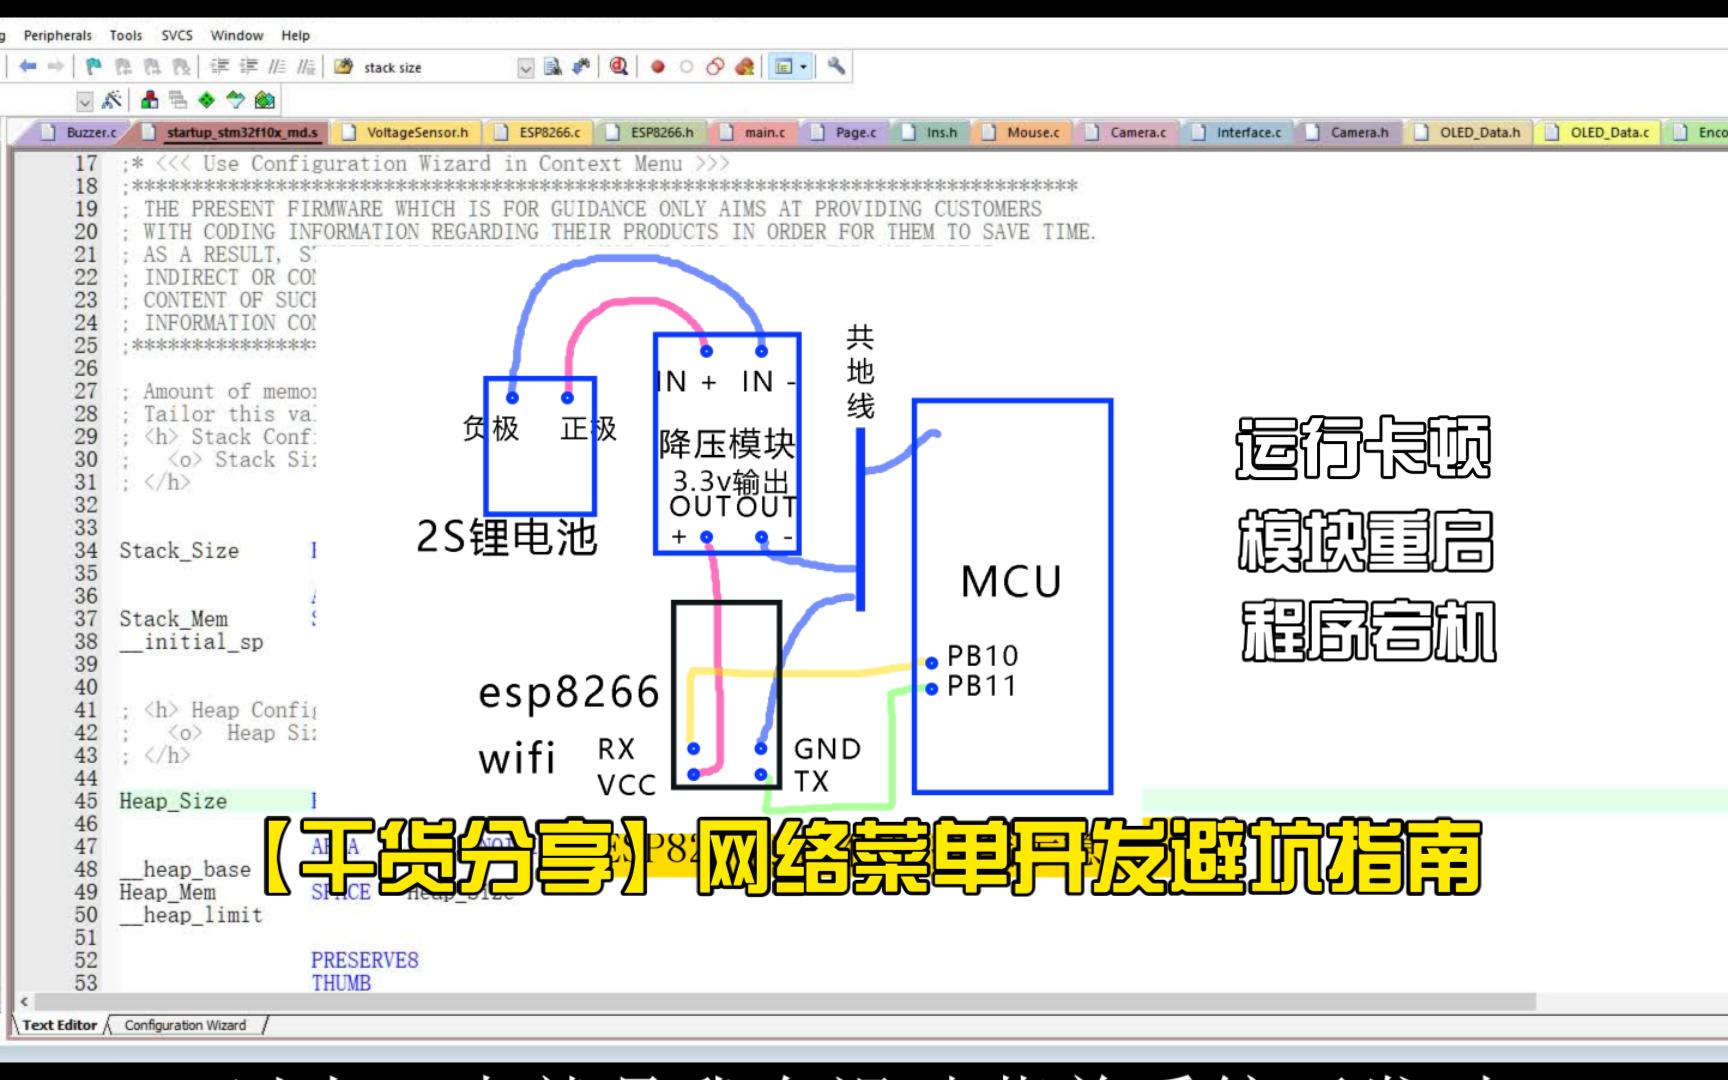Screen dimensions: 1728x1080
Task: Open the Peripherals menu
Action: pos(57,35)
